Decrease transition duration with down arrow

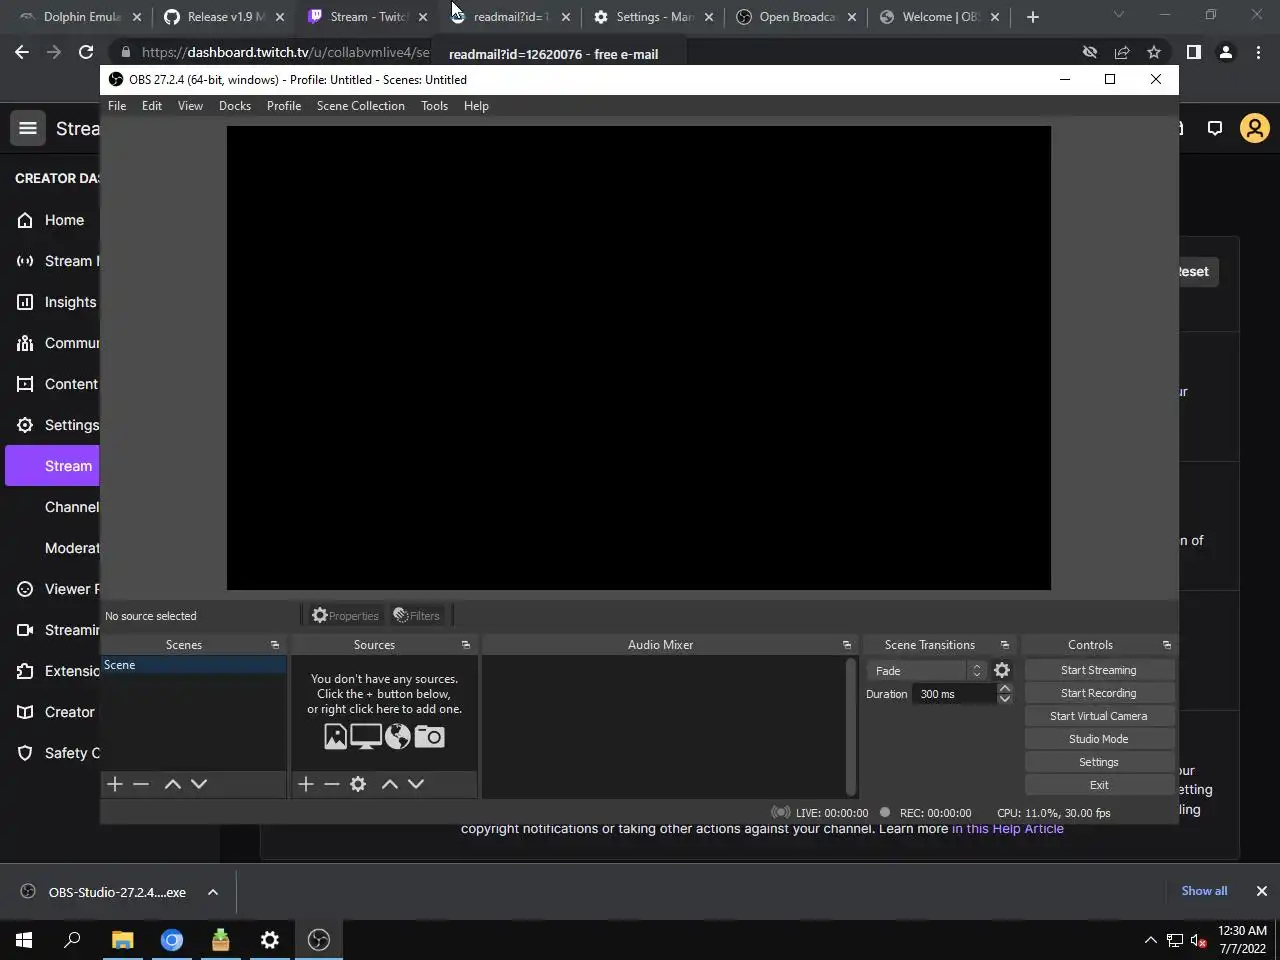point(1005,699)
